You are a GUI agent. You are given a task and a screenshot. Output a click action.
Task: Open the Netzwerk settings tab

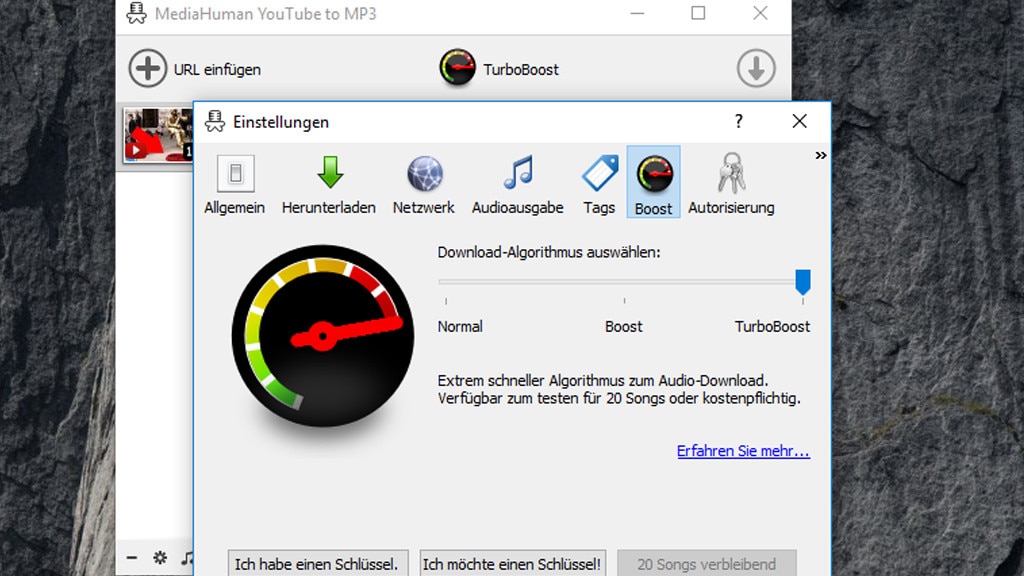click(x=424, y=184)
